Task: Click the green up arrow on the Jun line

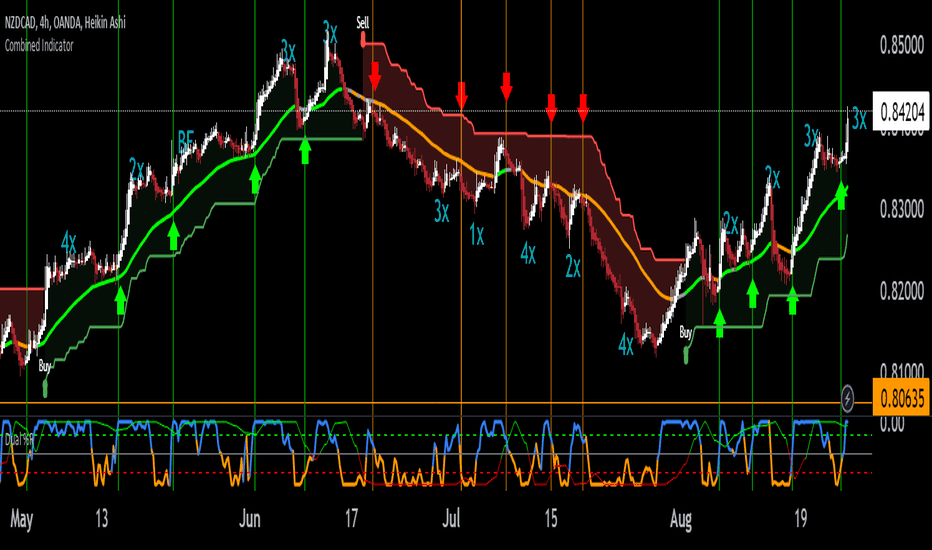Action: (255, 180)
